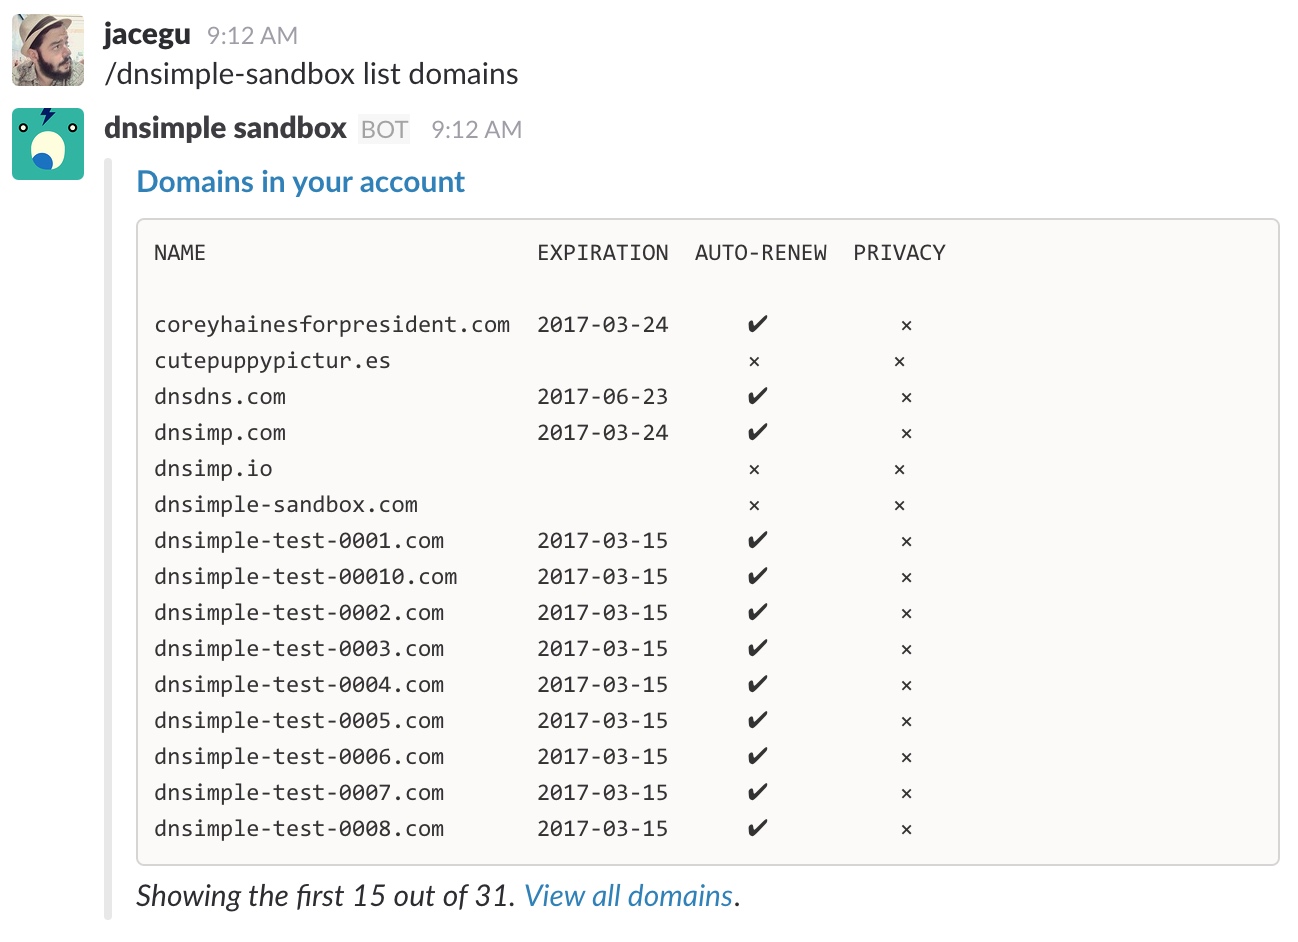This screenshot has width=1298, height=942.
Task: Click the auto-renew checkmark for dnsdns.com
Action: [x=758, y=397]
